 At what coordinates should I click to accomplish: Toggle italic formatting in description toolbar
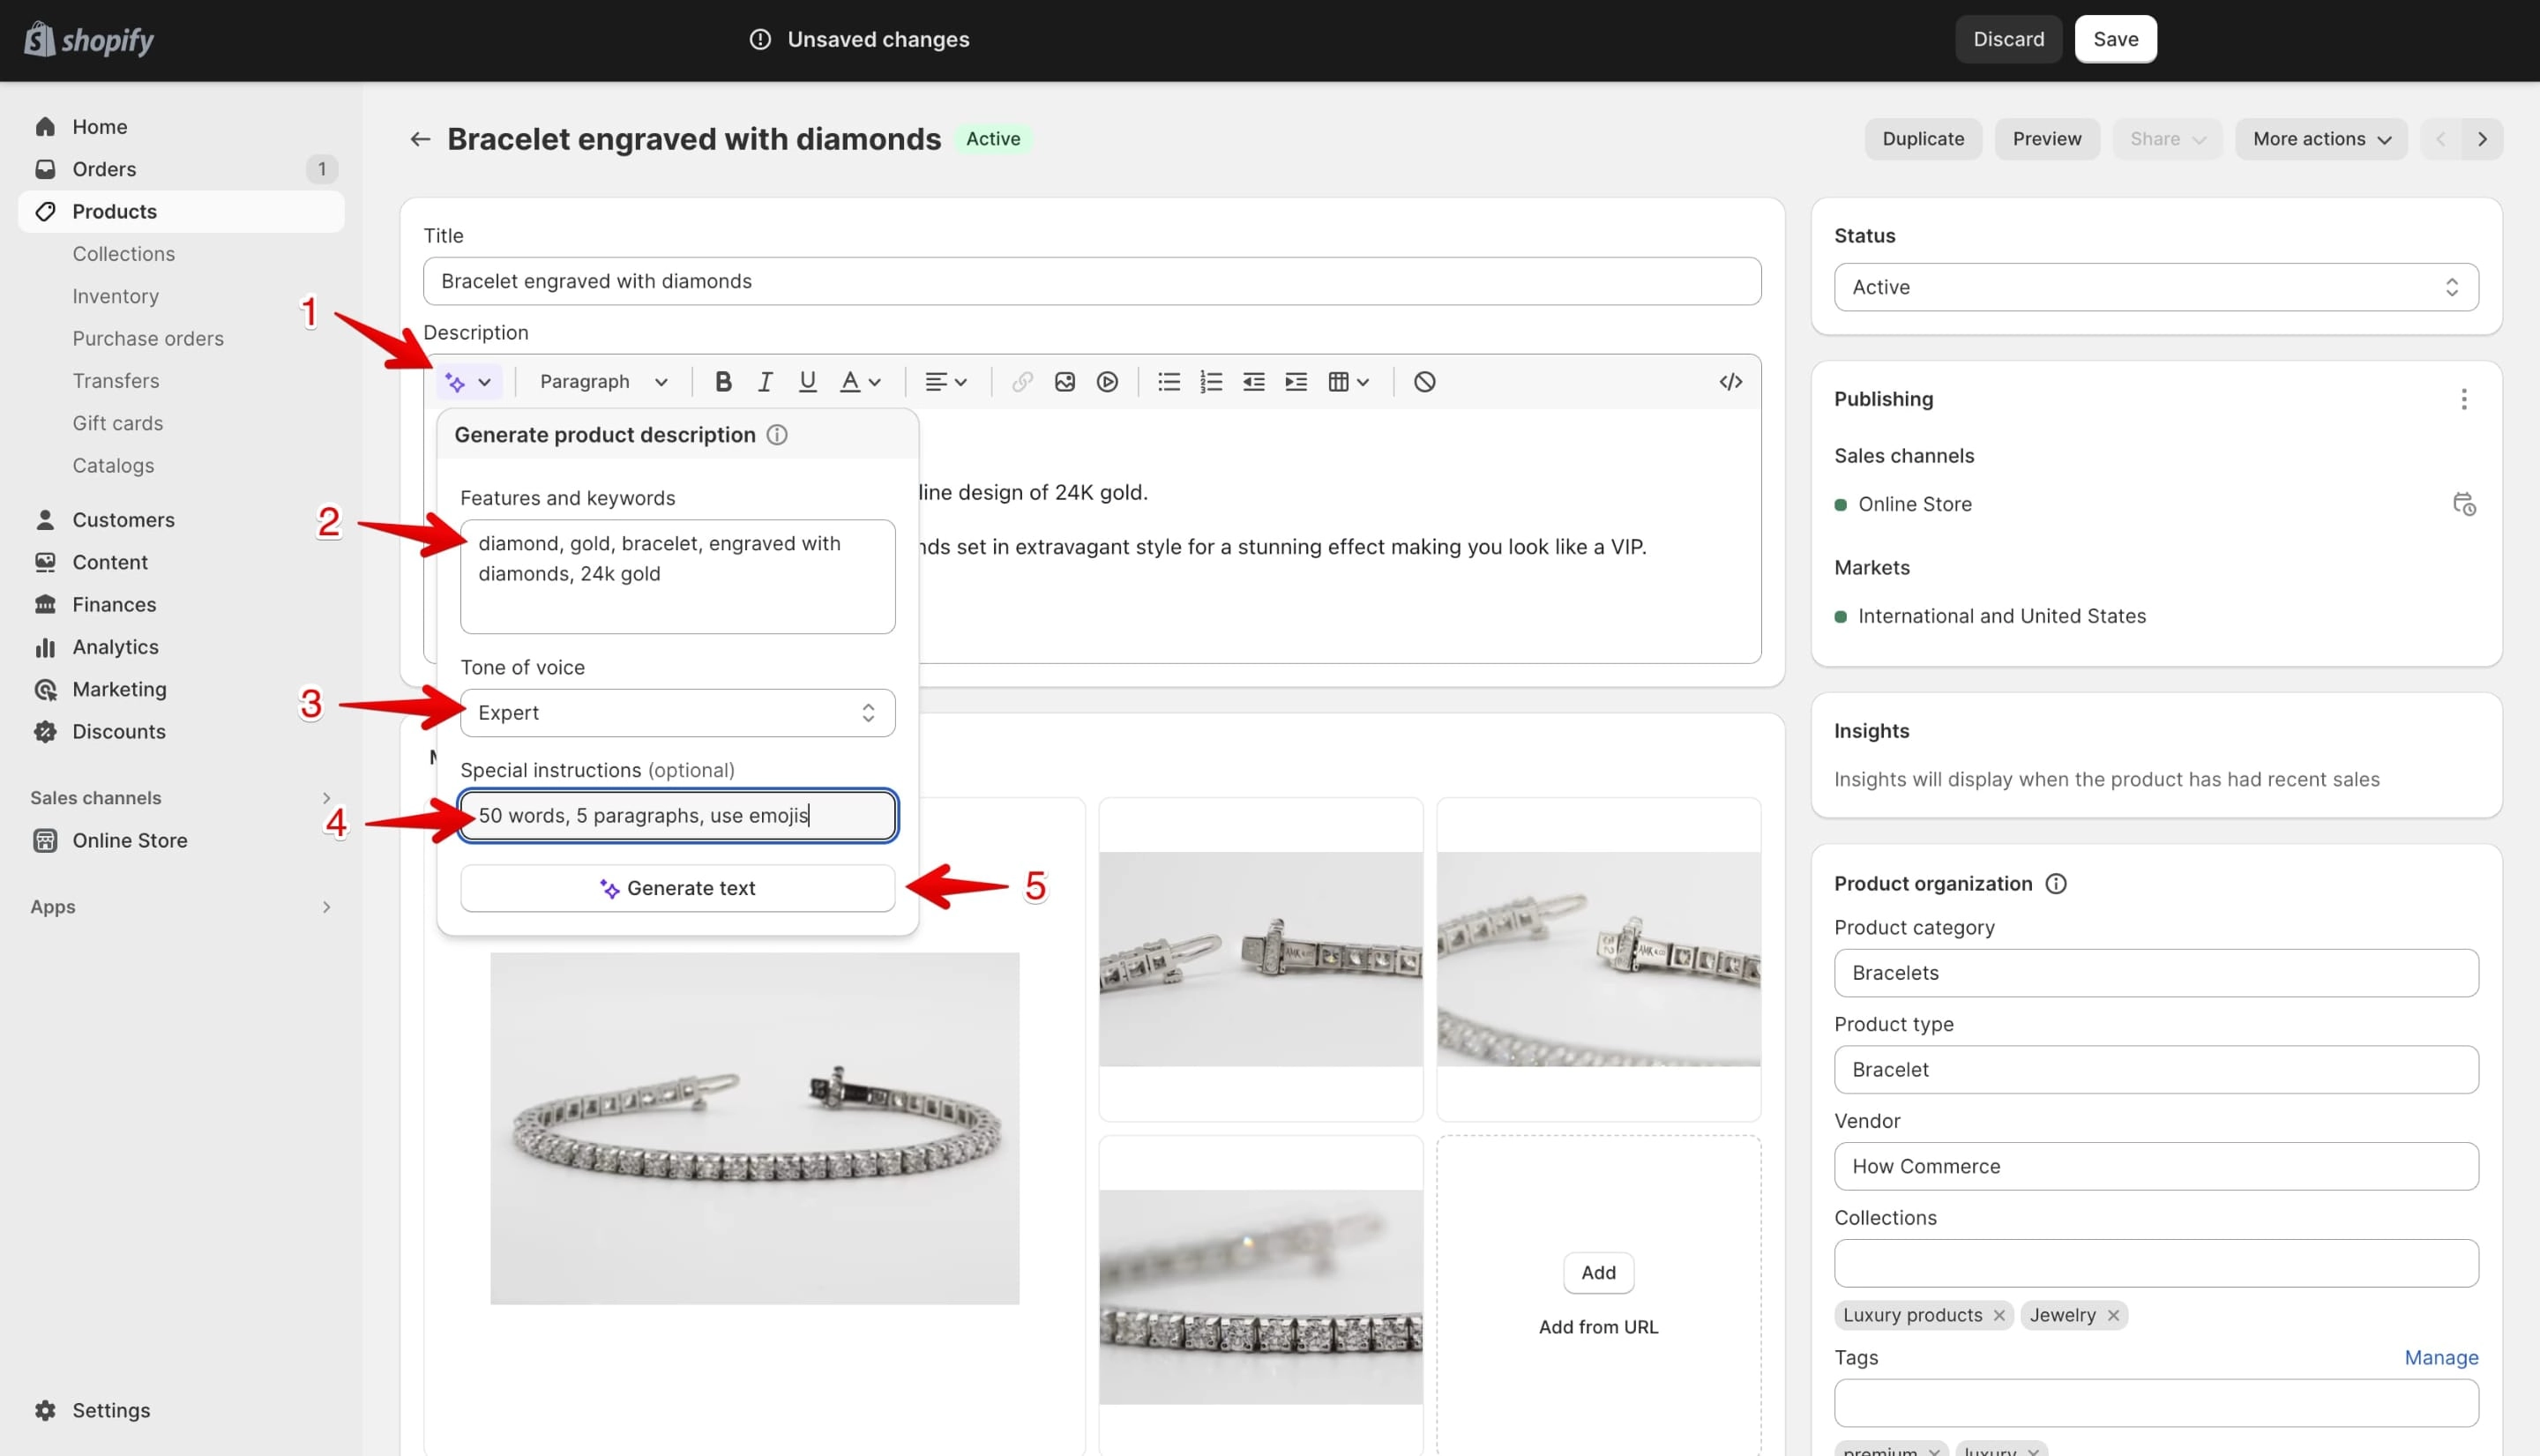pyautogui.click(x=765, y=382)
